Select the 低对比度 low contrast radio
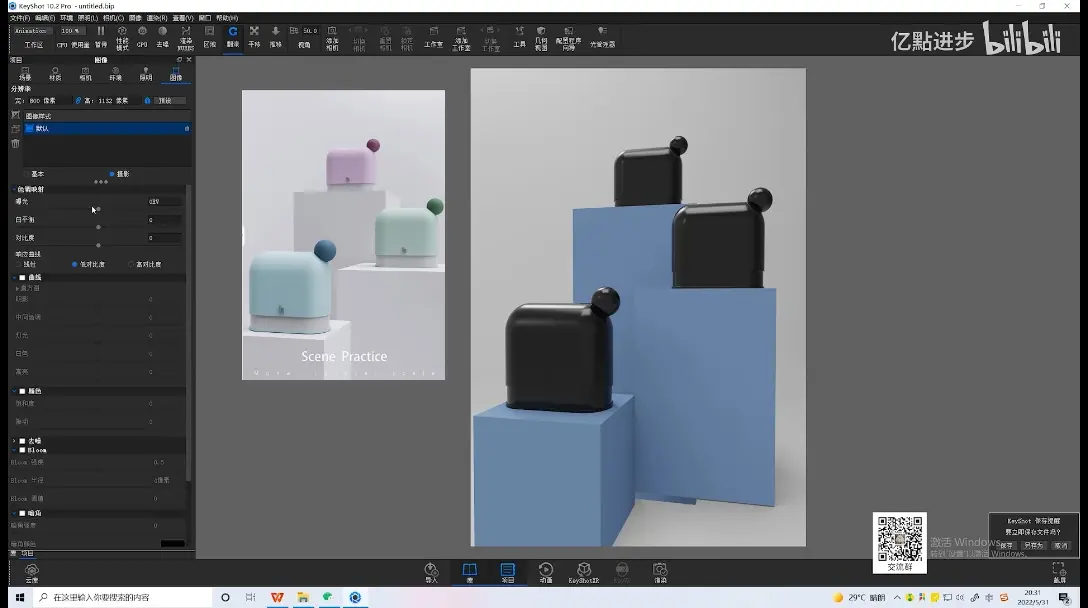This screenshot has width=1088, height=608. point(74,264)
